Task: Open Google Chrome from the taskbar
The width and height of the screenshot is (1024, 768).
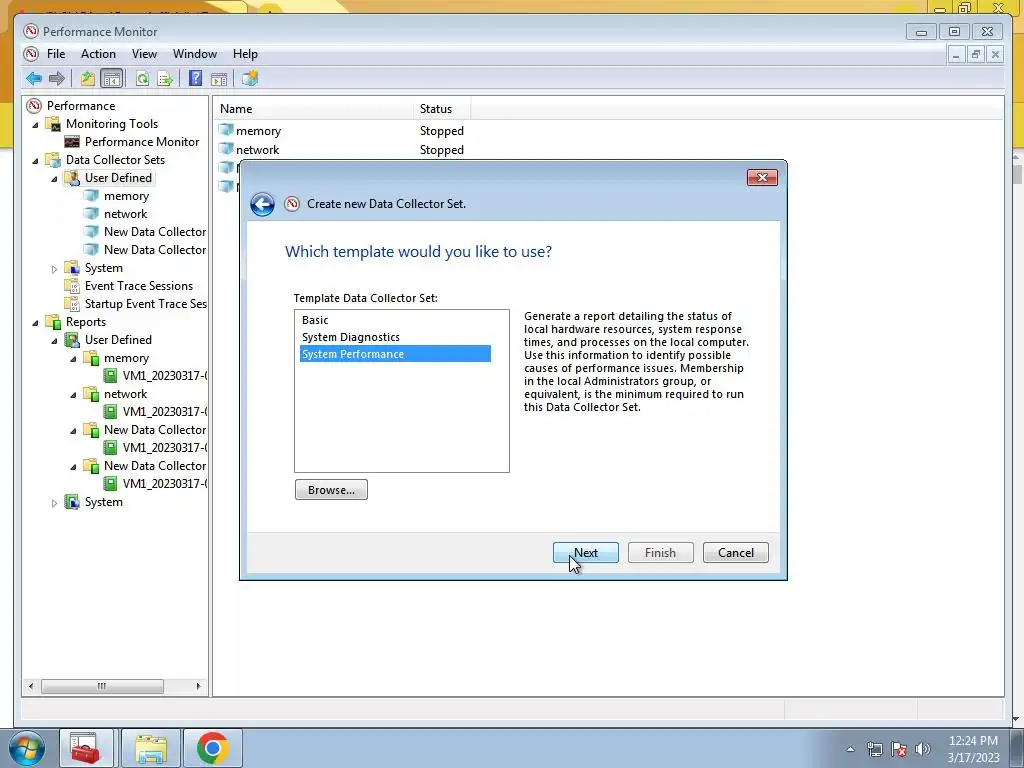Action: click(212, 748)
